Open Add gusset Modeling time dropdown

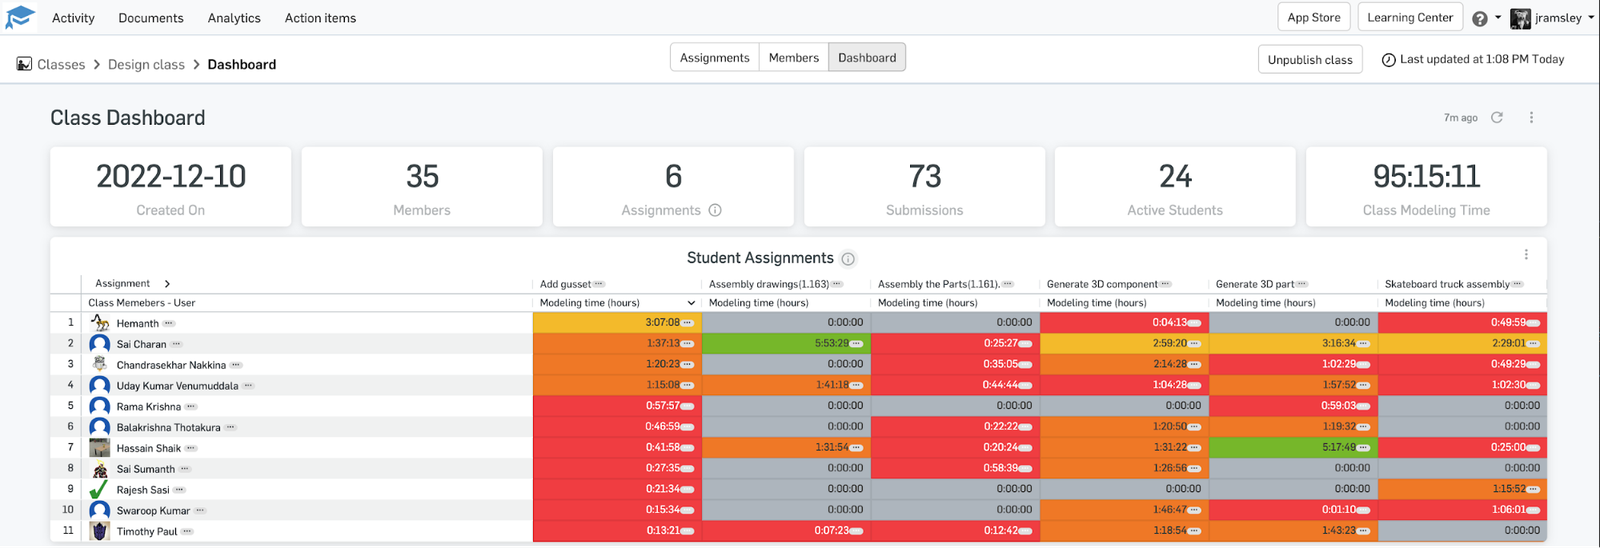tap(690, 303)
